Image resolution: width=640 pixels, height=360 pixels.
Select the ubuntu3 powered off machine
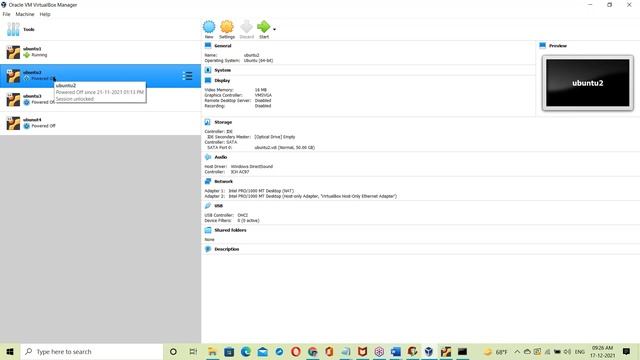(x=100, y=100)
